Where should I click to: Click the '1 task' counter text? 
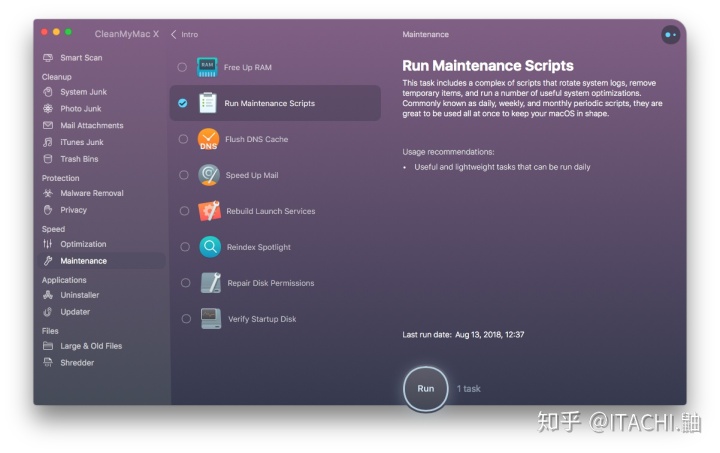tap(468, 389)
